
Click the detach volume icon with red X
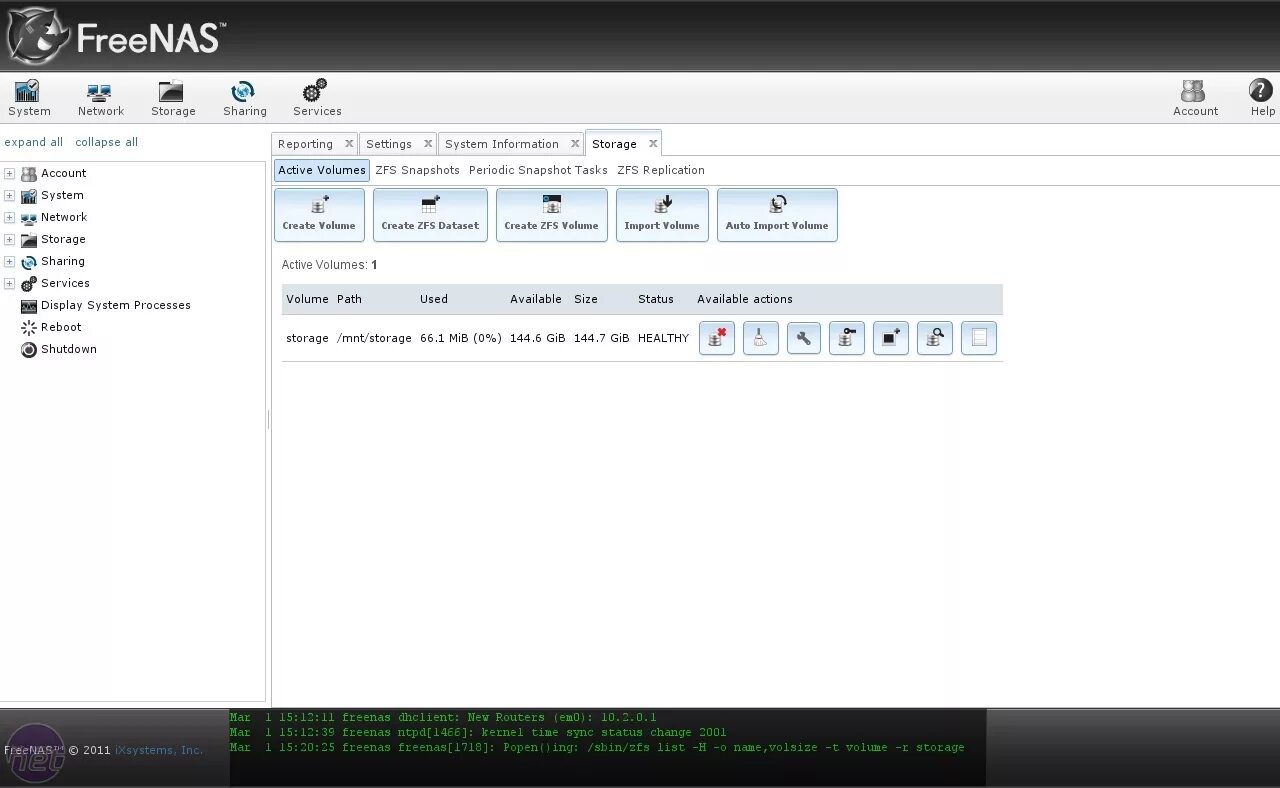[717, 338]
